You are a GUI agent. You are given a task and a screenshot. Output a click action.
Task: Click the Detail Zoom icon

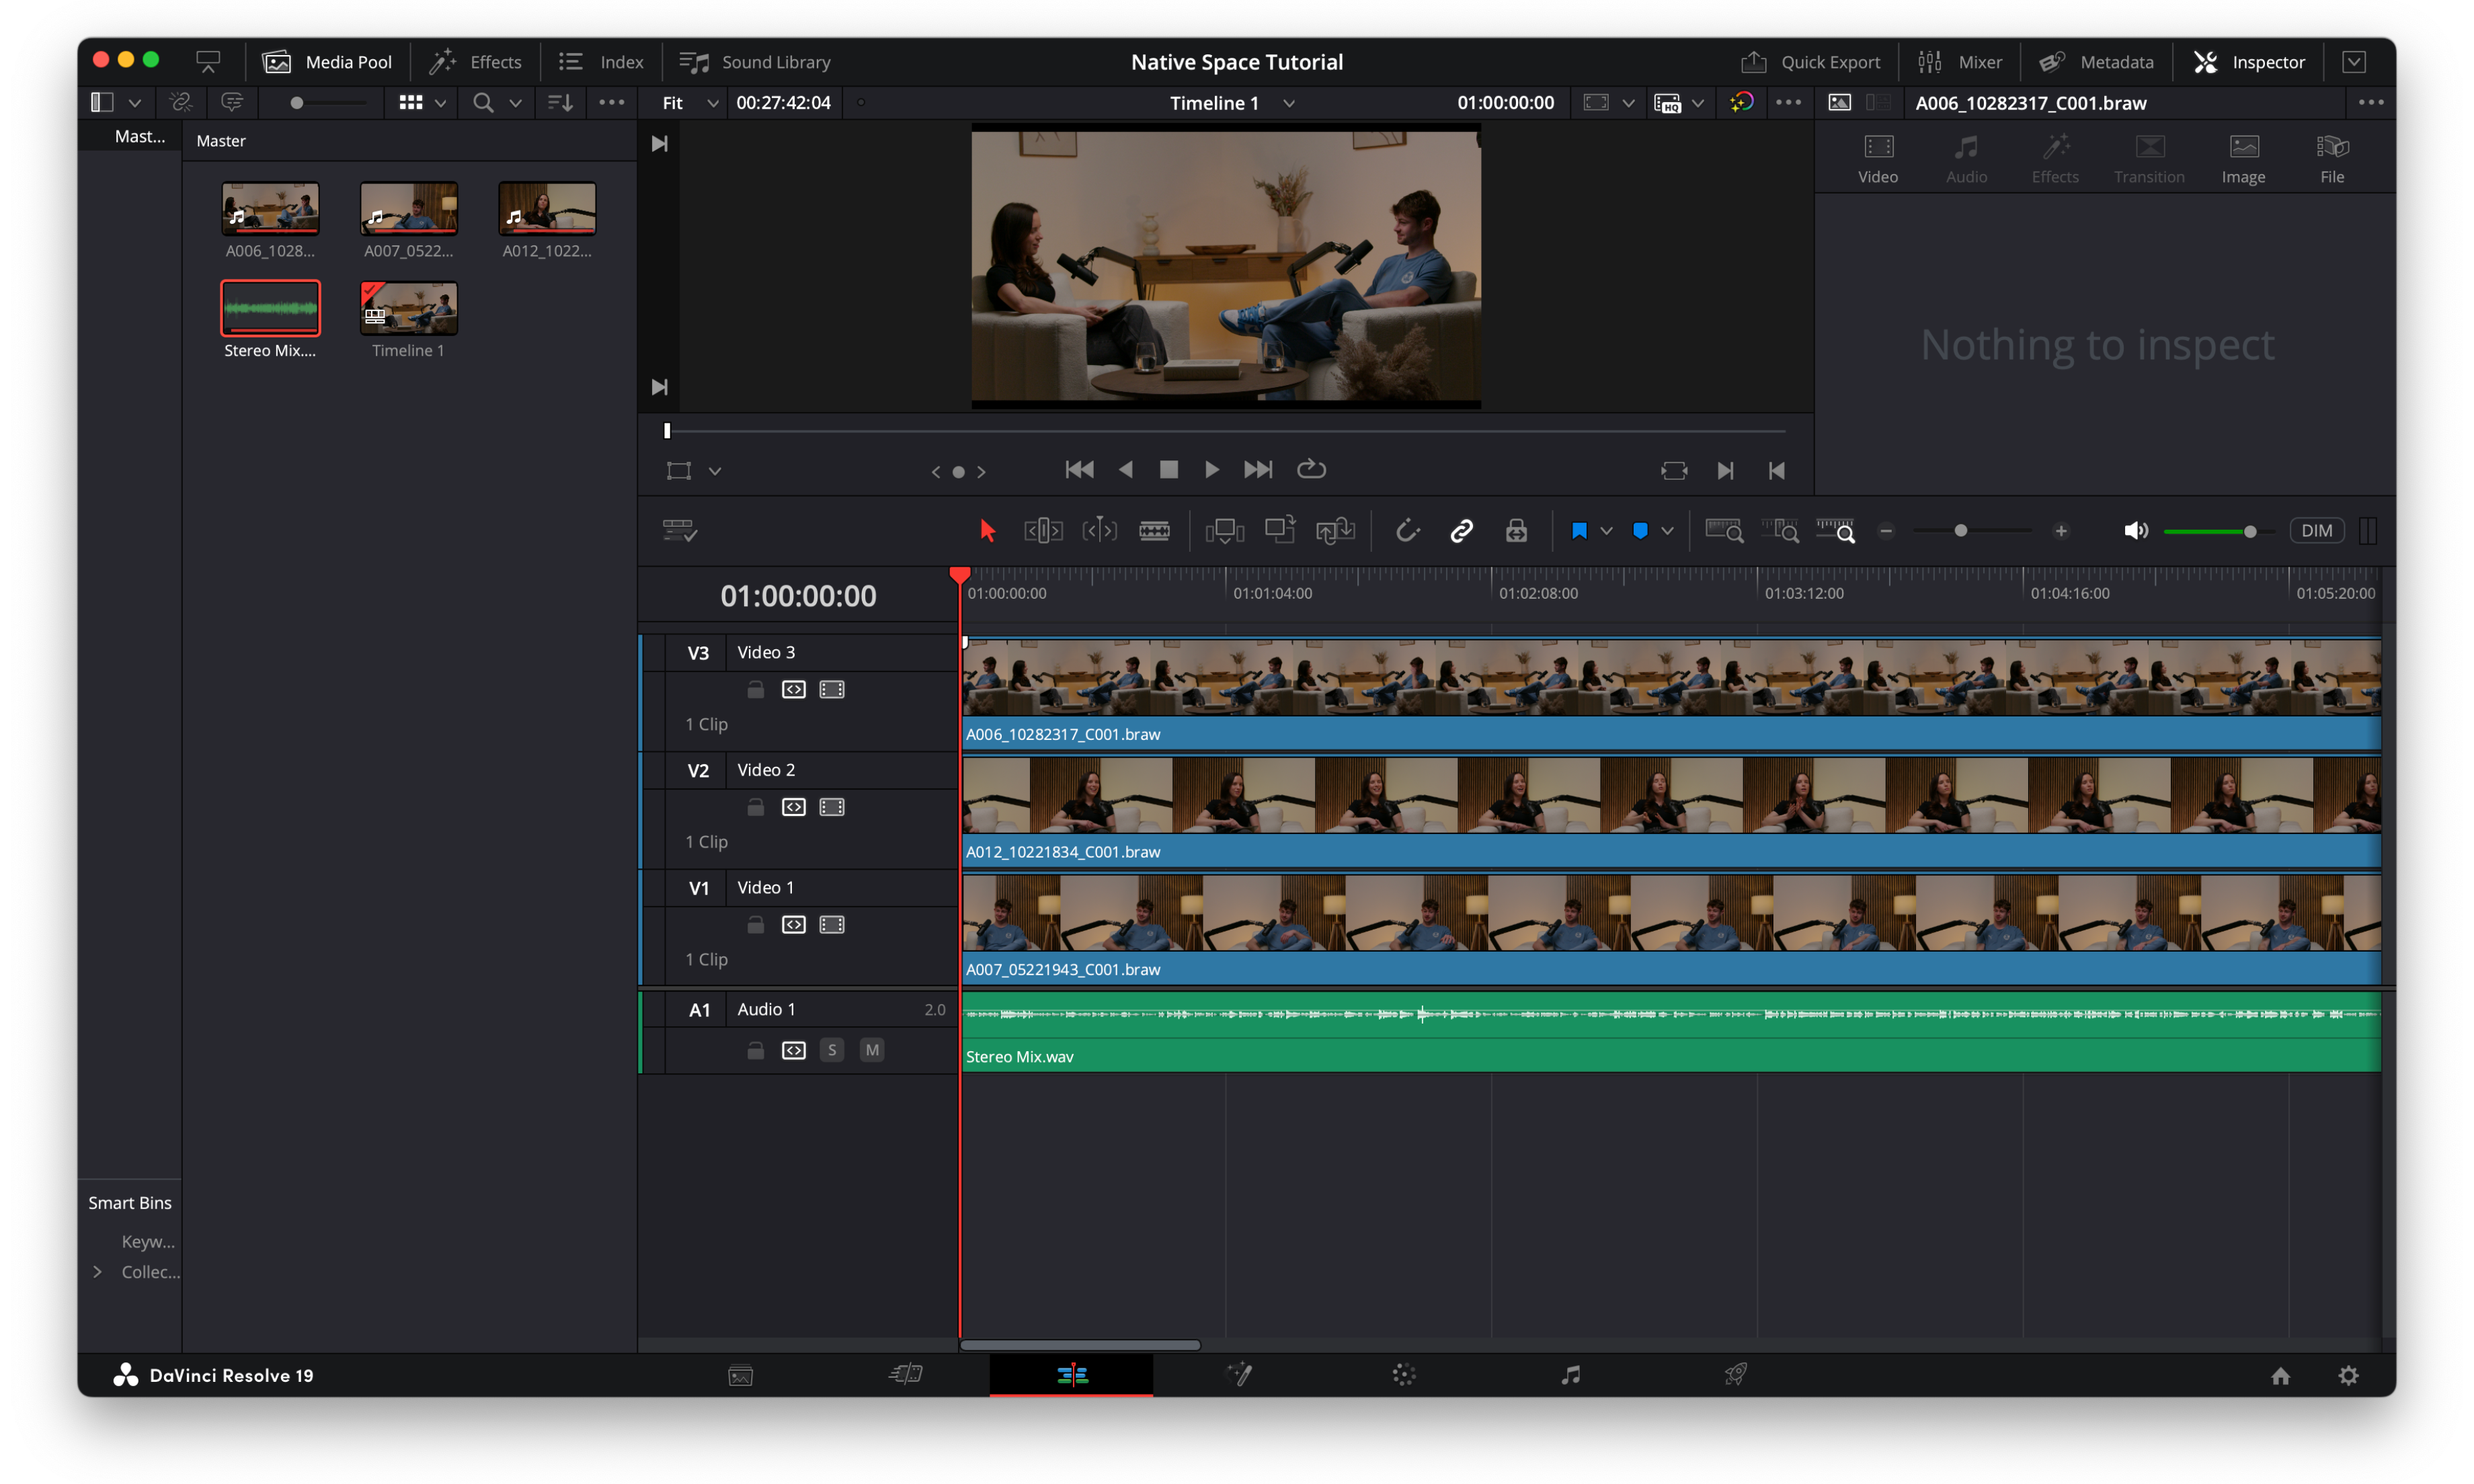click(1780, 530)
